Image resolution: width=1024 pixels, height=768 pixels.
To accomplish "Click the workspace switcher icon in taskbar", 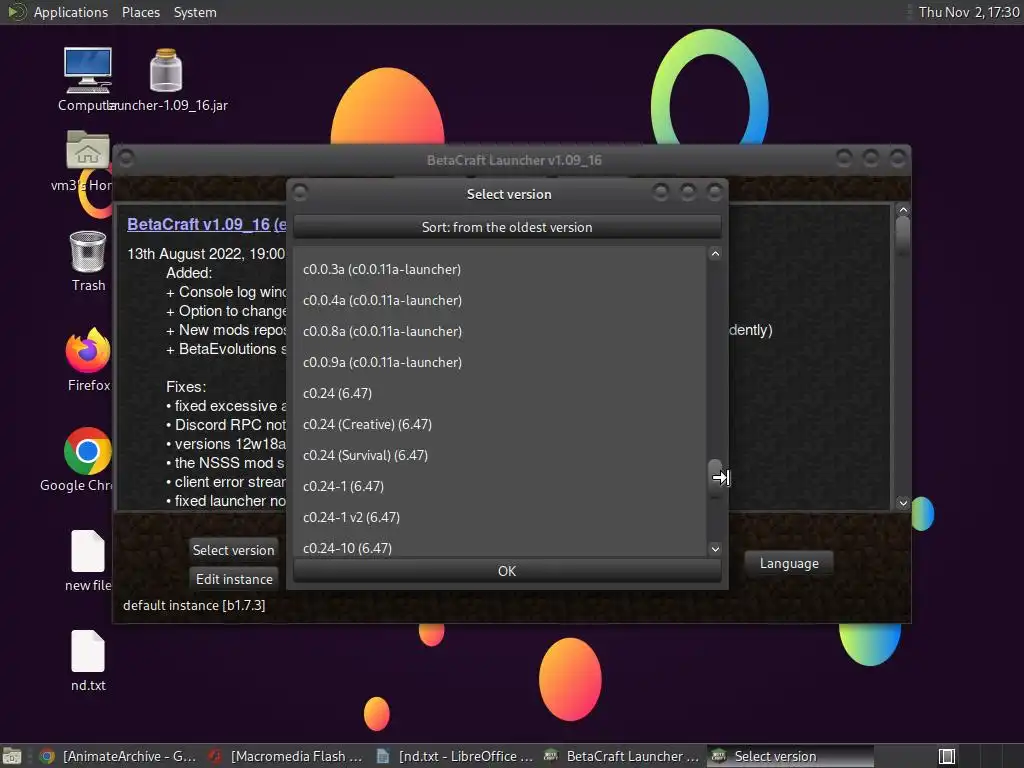I will coord(947,756).
